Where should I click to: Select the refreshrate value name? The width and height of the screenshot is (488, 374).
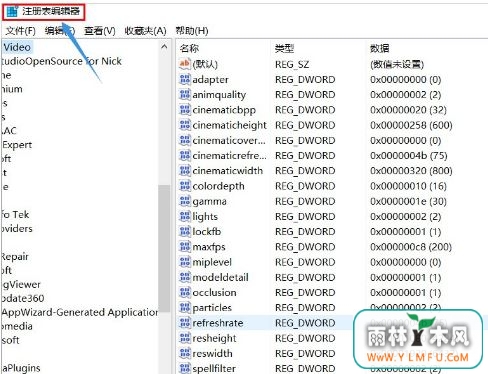coord(218,323)
